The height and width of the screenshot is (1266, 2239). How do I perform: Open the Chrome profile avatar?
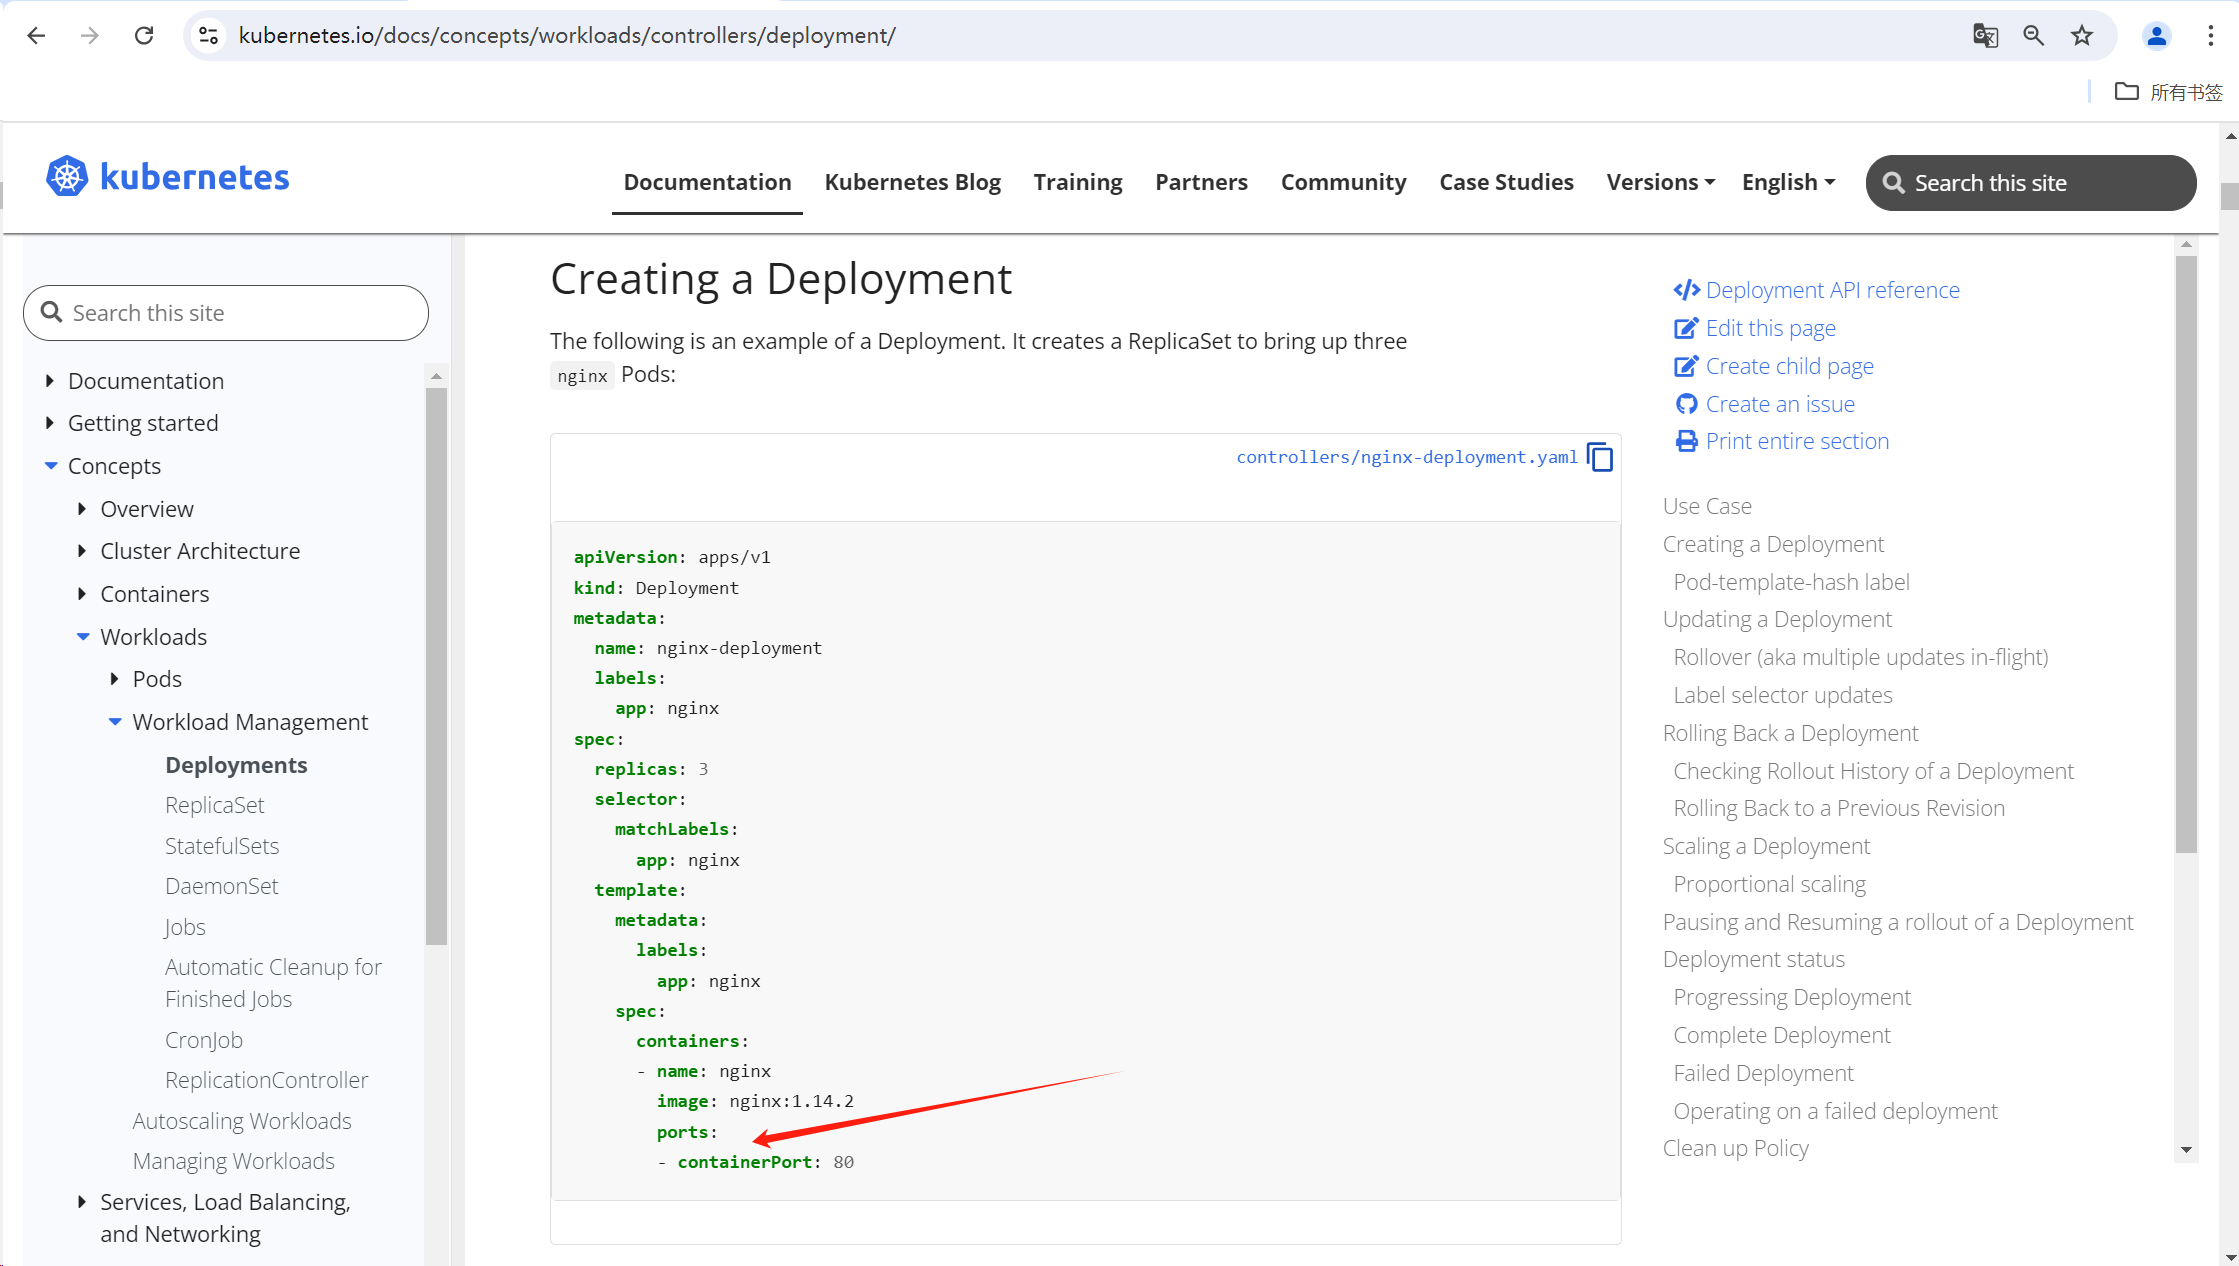point(2156,36)
